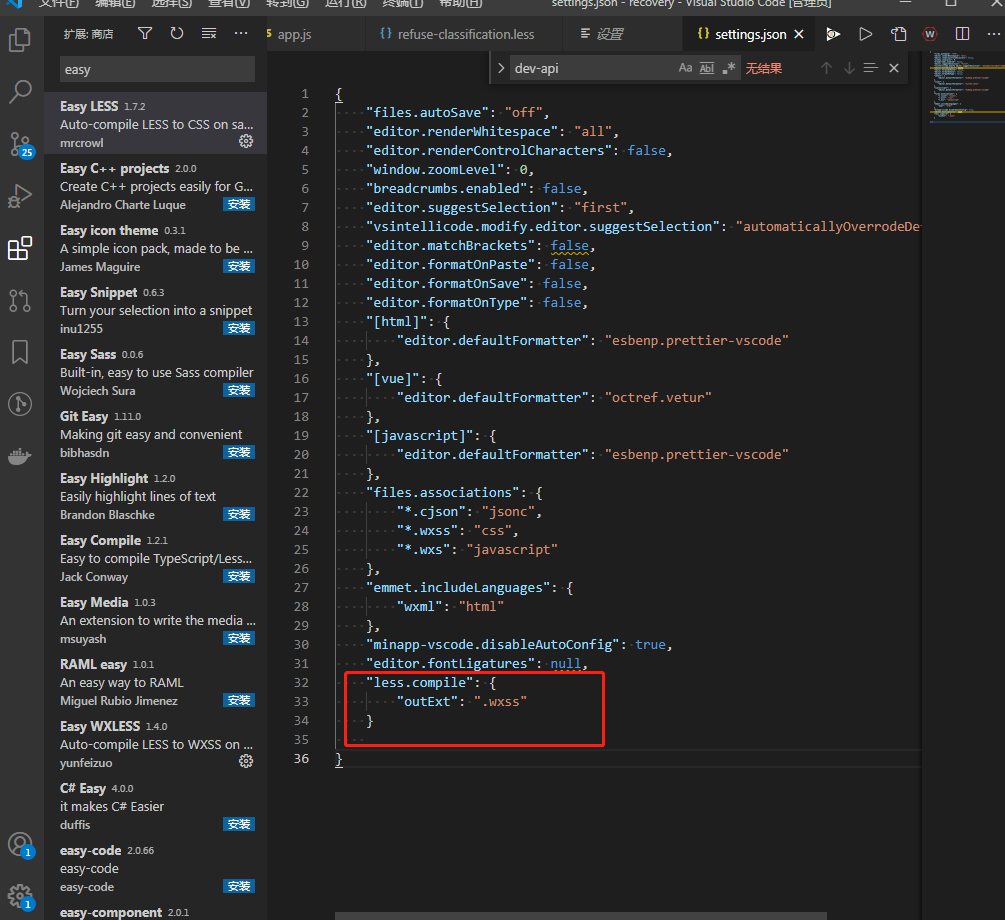Click the extension search field containing easy

pyautogui.click(x=157, y=70)
